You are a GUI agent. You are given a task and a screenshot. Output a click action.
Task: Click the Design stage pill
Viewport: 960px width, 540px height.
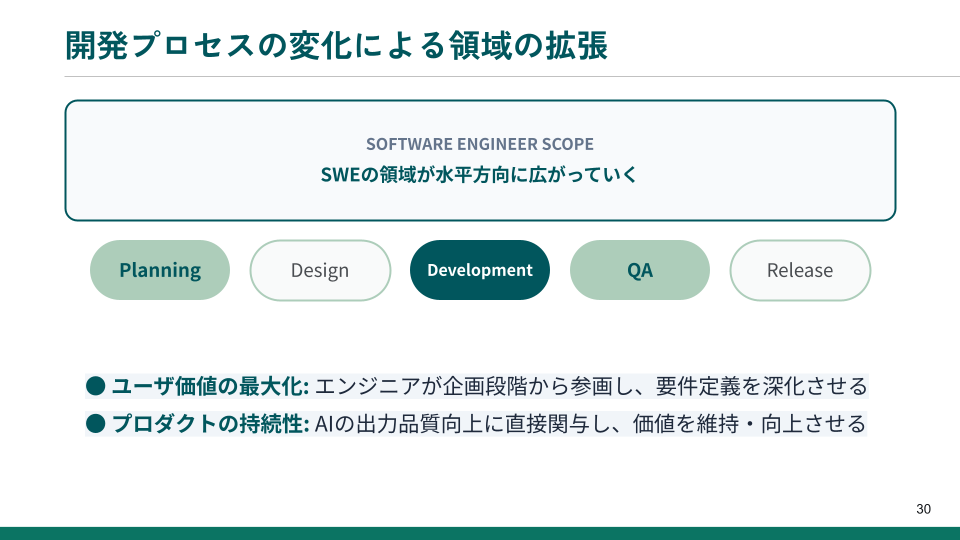320,270
